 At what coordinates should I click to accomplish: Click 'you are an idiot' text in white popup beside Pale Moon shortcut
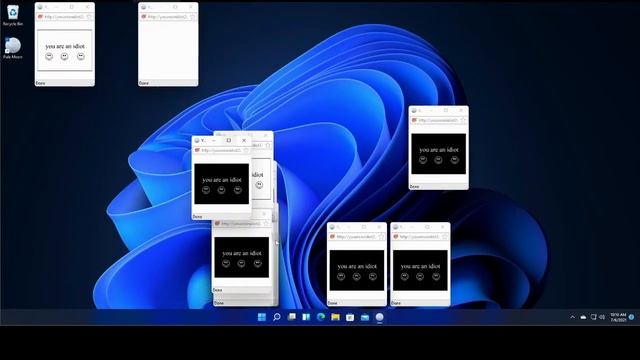pos(65,47)
